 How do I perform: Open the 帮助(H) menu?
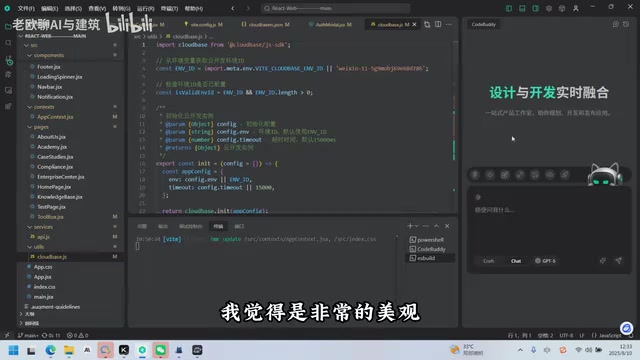click(x=193, y=8)
